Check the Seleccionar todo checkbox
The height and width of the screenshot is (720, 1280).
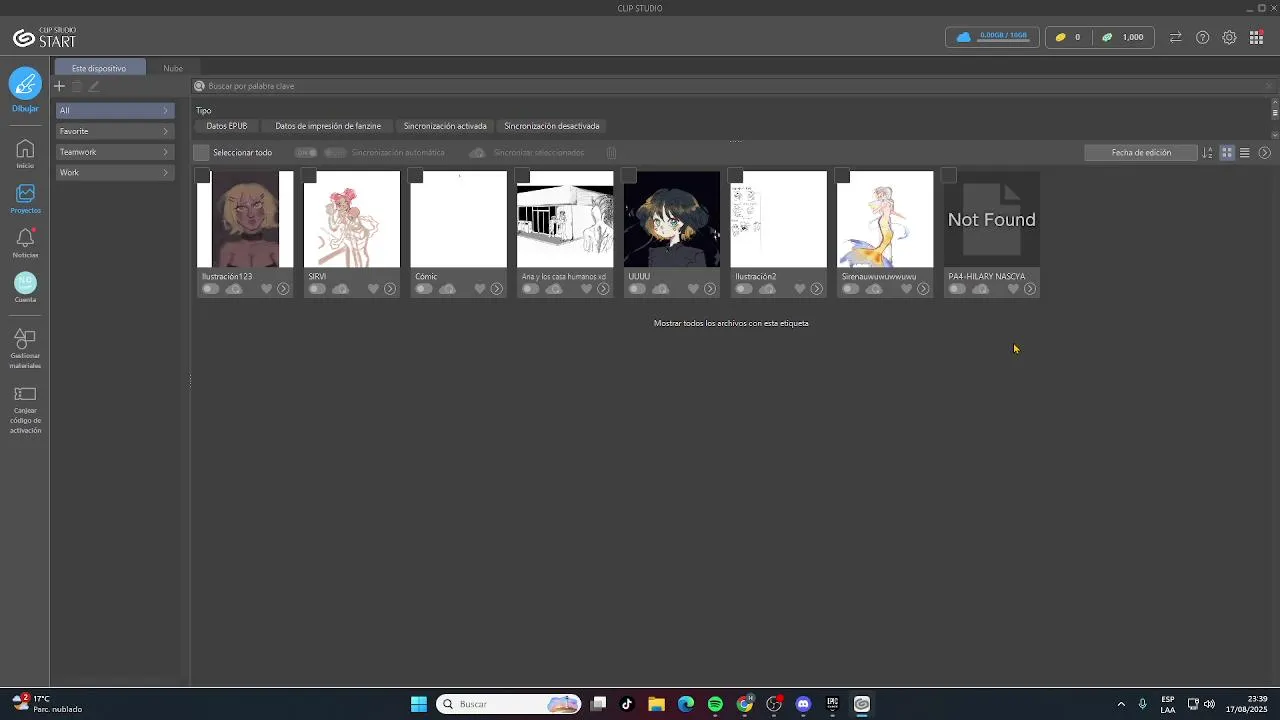point(202,153)
